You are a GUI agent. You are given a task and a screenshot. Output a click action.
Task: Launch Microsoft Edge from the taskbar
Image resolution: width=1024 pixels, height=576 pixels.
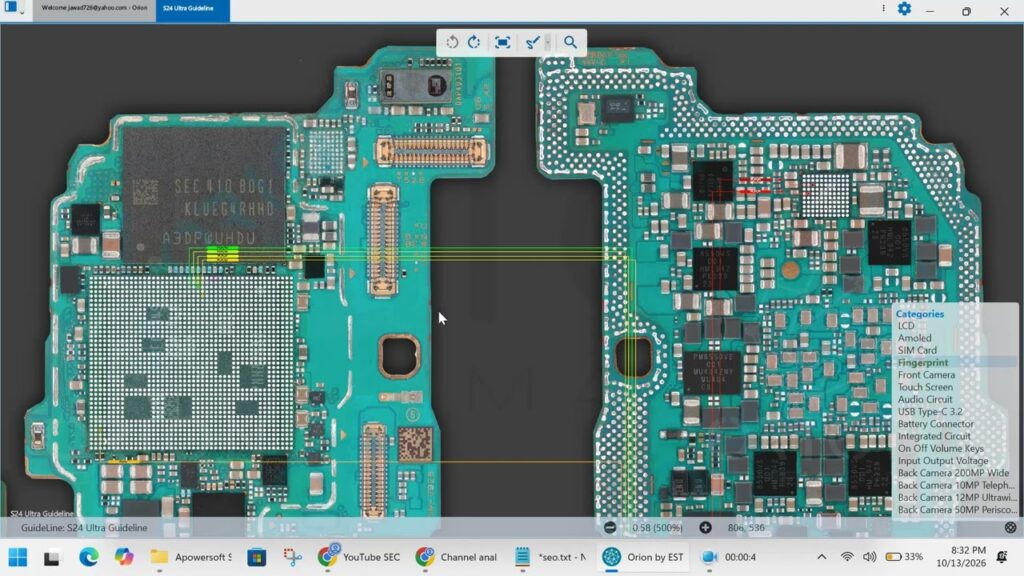88,557
